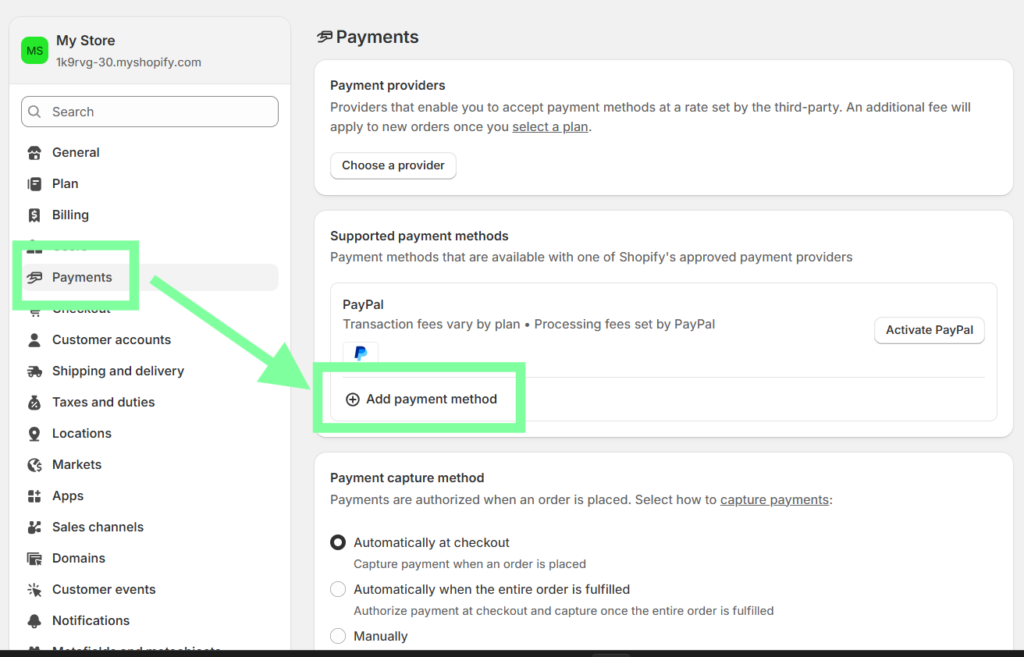Click the Markets globe icon
Viewport: 1024px width, 657px height.
pos(35,465)
